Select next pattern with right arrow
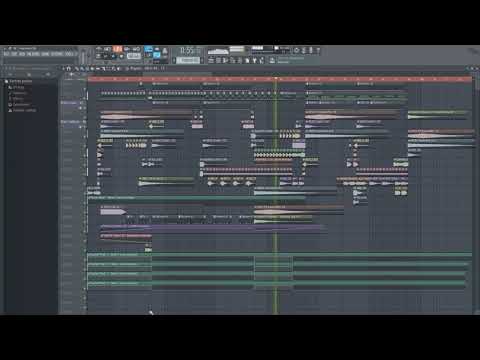480x360 pixels. coord(202,60)
